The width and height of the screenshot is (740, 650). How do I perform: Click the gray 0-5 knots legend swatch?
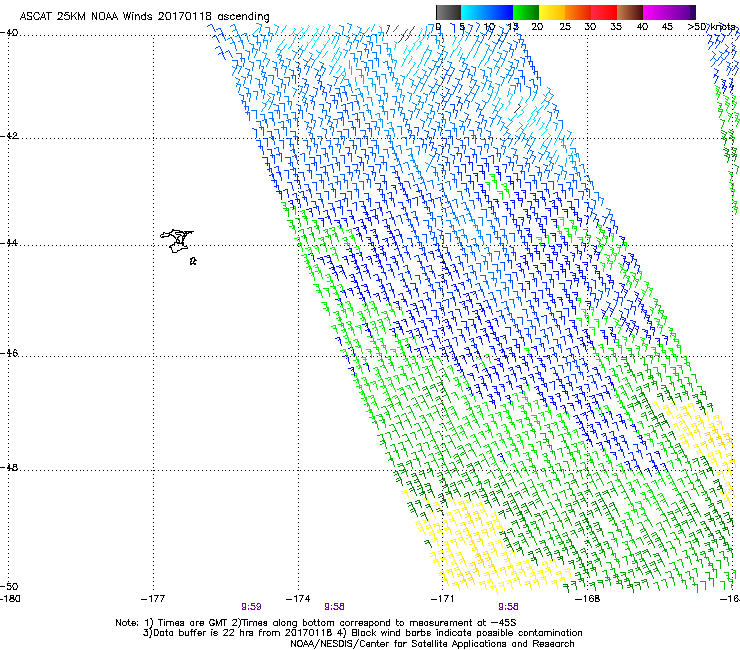[448, 12]
